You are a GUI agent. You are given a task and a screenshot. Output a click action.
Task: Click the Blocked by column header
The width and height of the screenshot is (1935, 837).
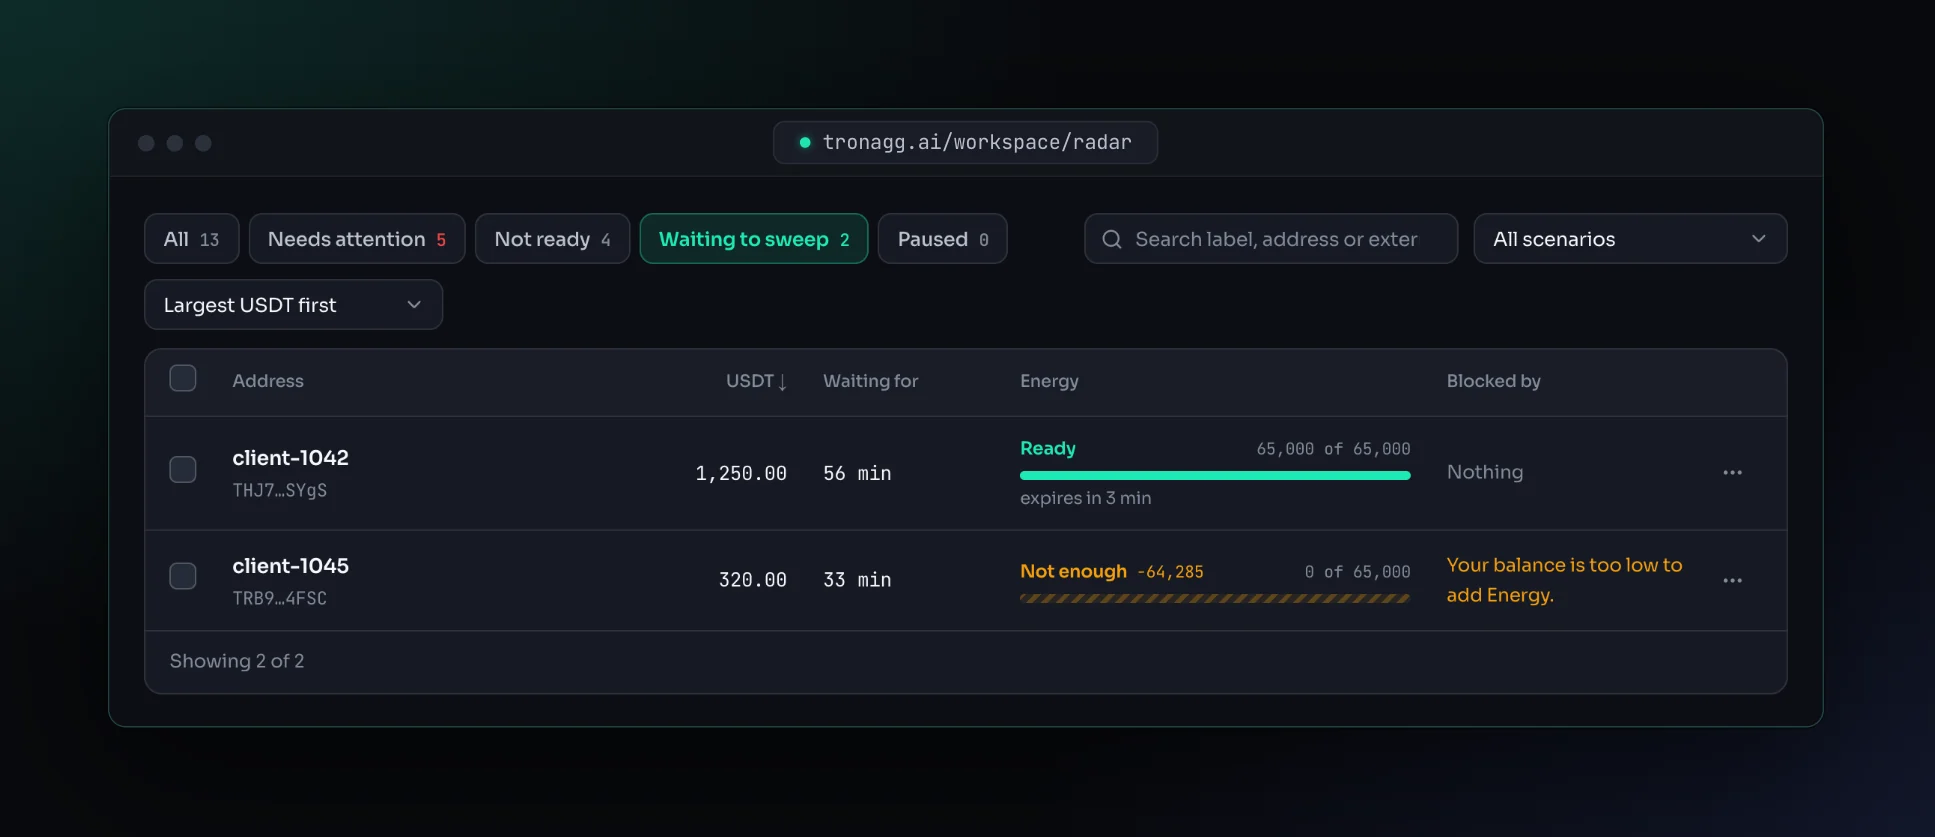[1493, 381]
